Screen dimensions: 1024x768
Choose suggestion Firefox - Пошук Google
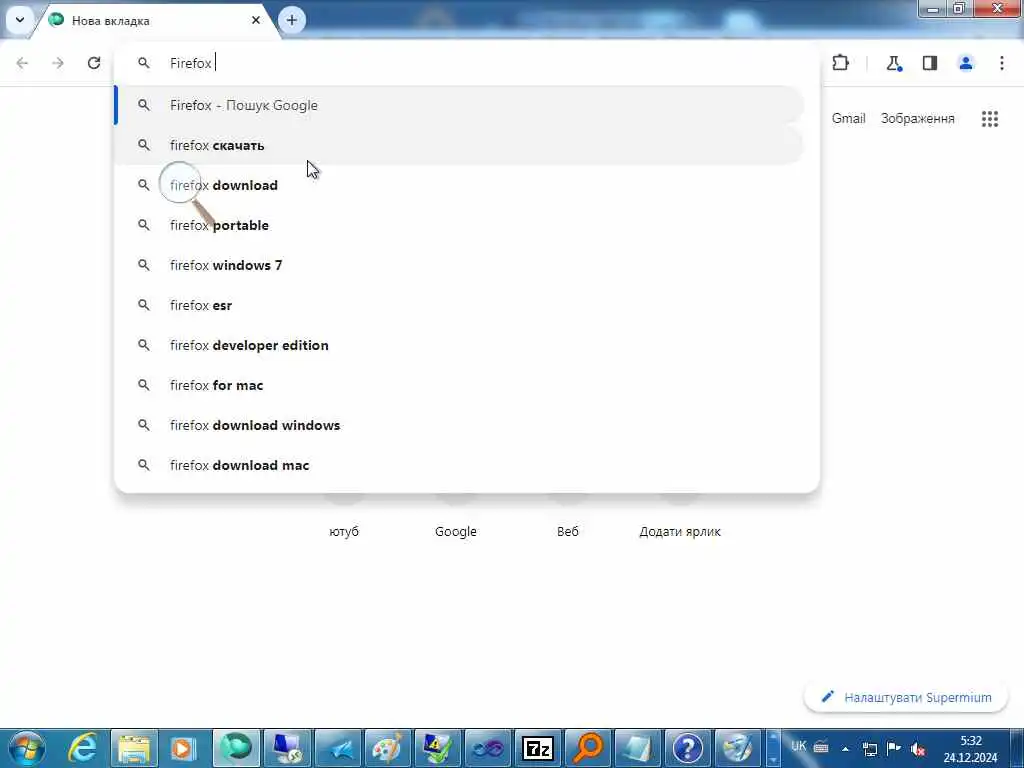point(460,105)
